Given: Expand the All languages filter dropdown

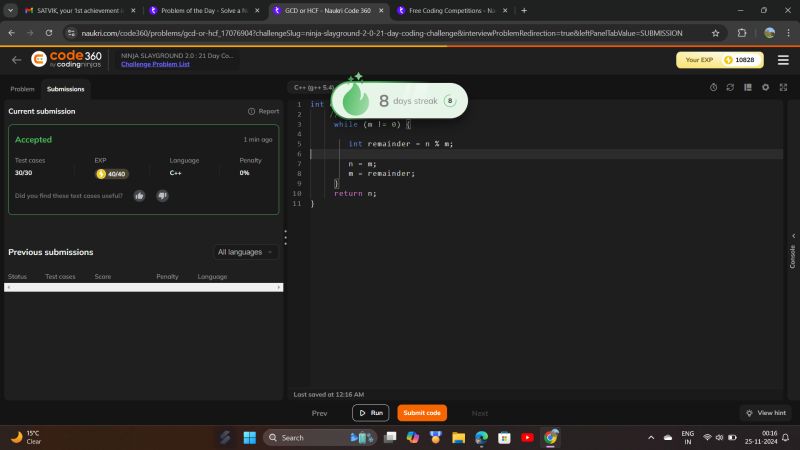Looking at the screenshot, I should (x=245, y=252).
